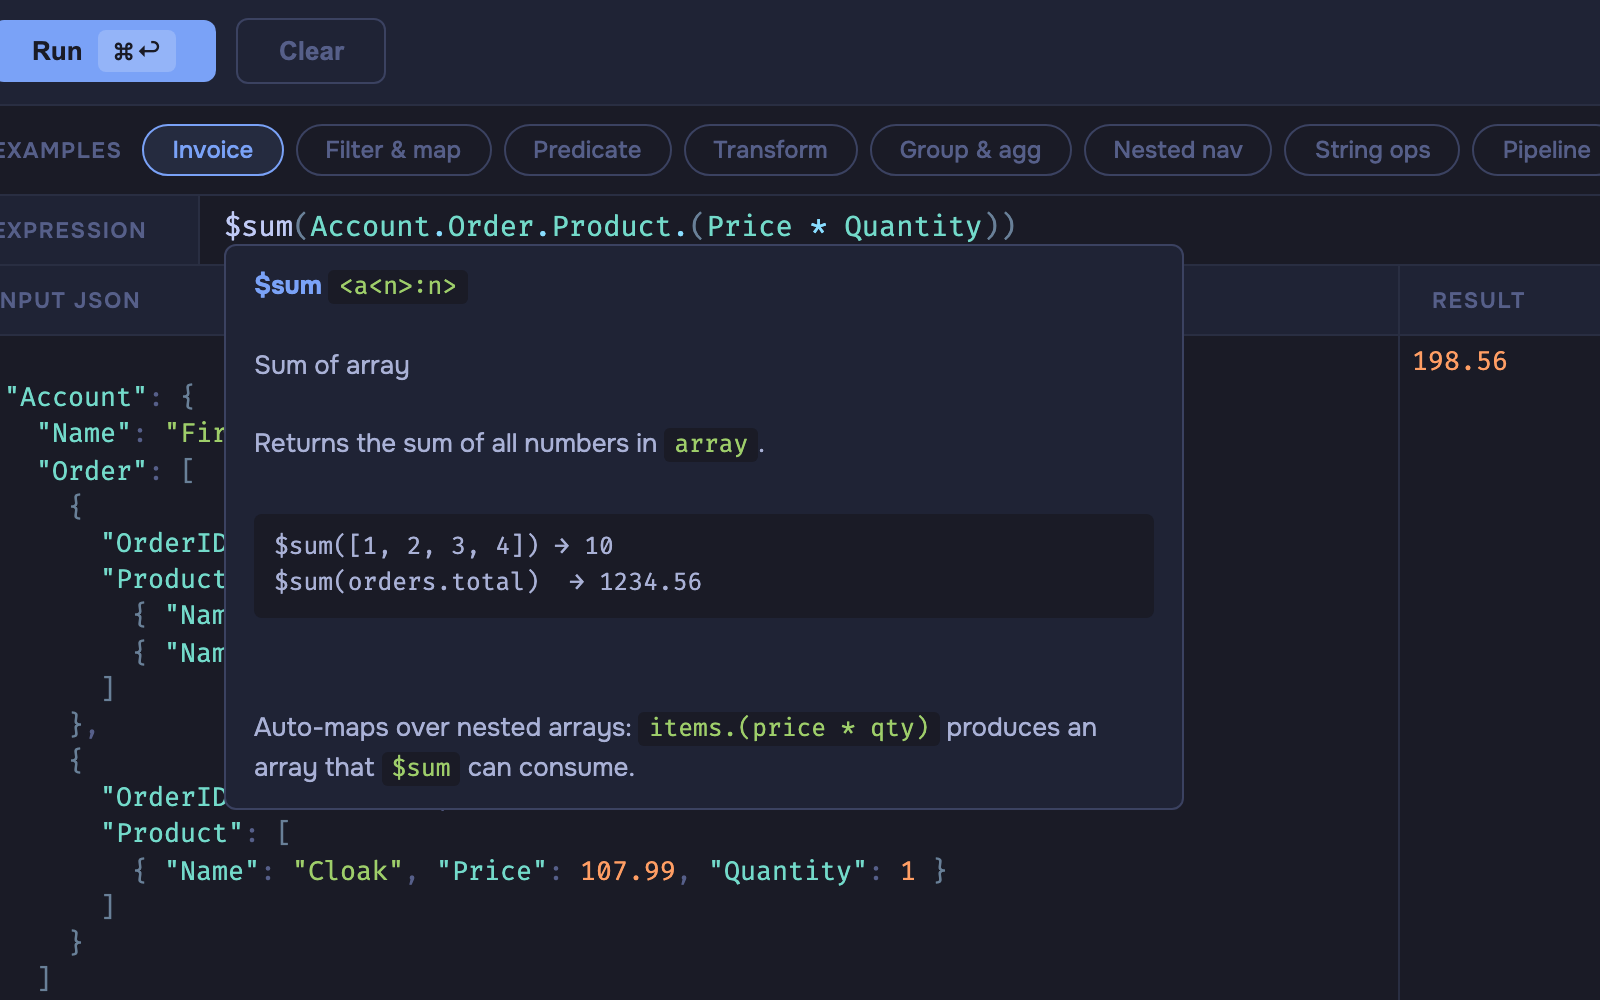Open the Nested nav example
The height and width of the screenshot is (1000, 1600).
coord(1177,150)
